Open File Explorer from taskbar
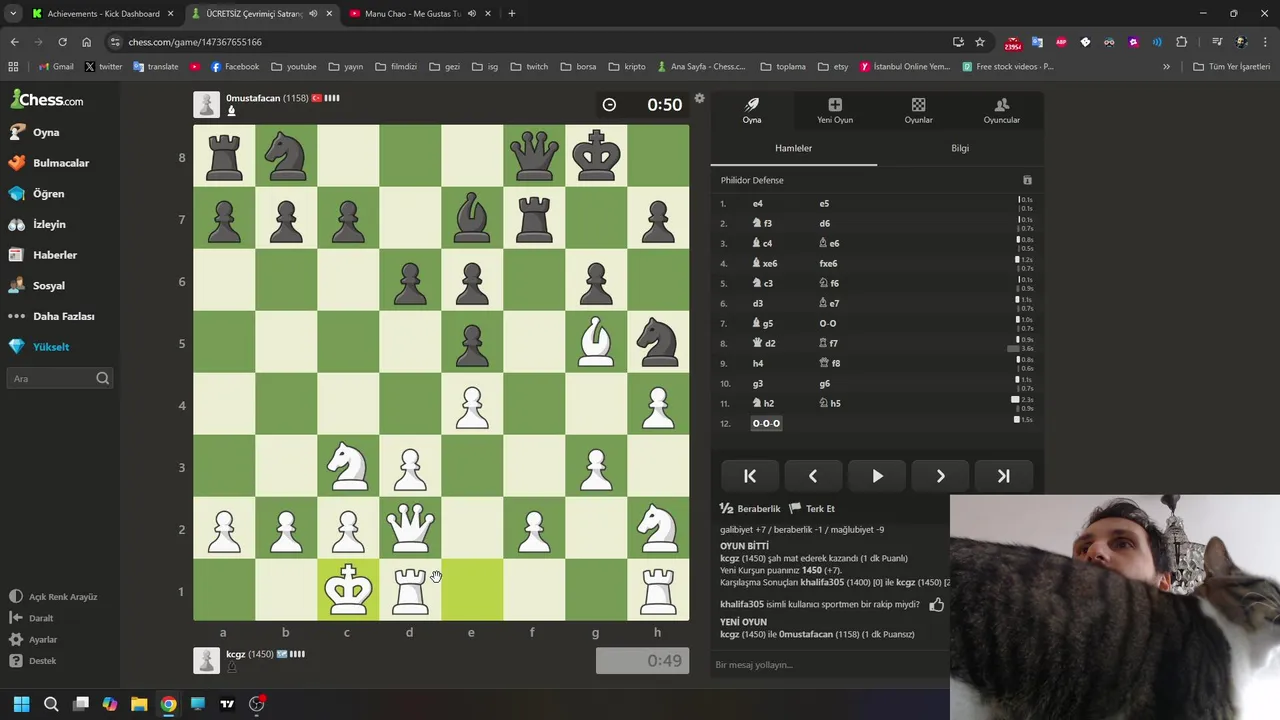Screen dimensions: 1280x720 pyautogui.click(x=139, y=704)
